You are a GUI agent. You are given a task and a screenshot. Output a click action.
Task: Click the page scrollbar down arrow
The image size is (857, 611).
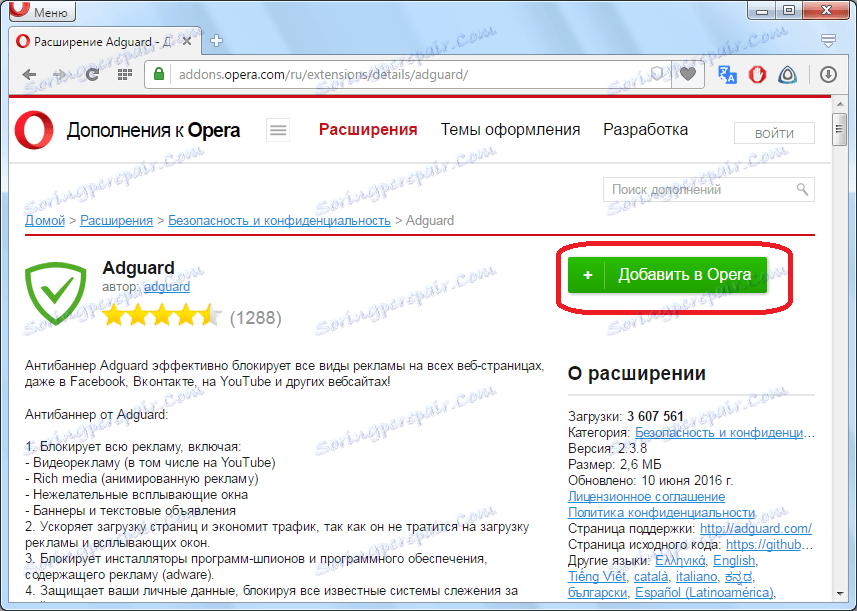[840, 595]
